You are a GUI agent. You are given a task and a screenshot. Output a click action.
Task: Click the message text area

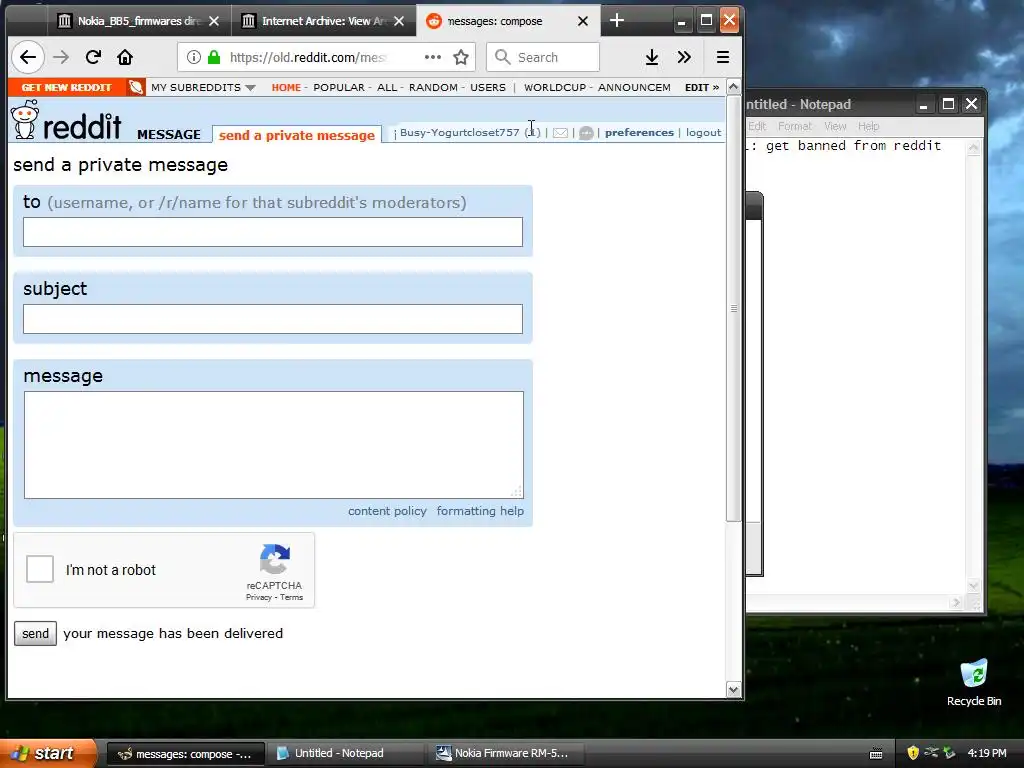coord(274,445)
